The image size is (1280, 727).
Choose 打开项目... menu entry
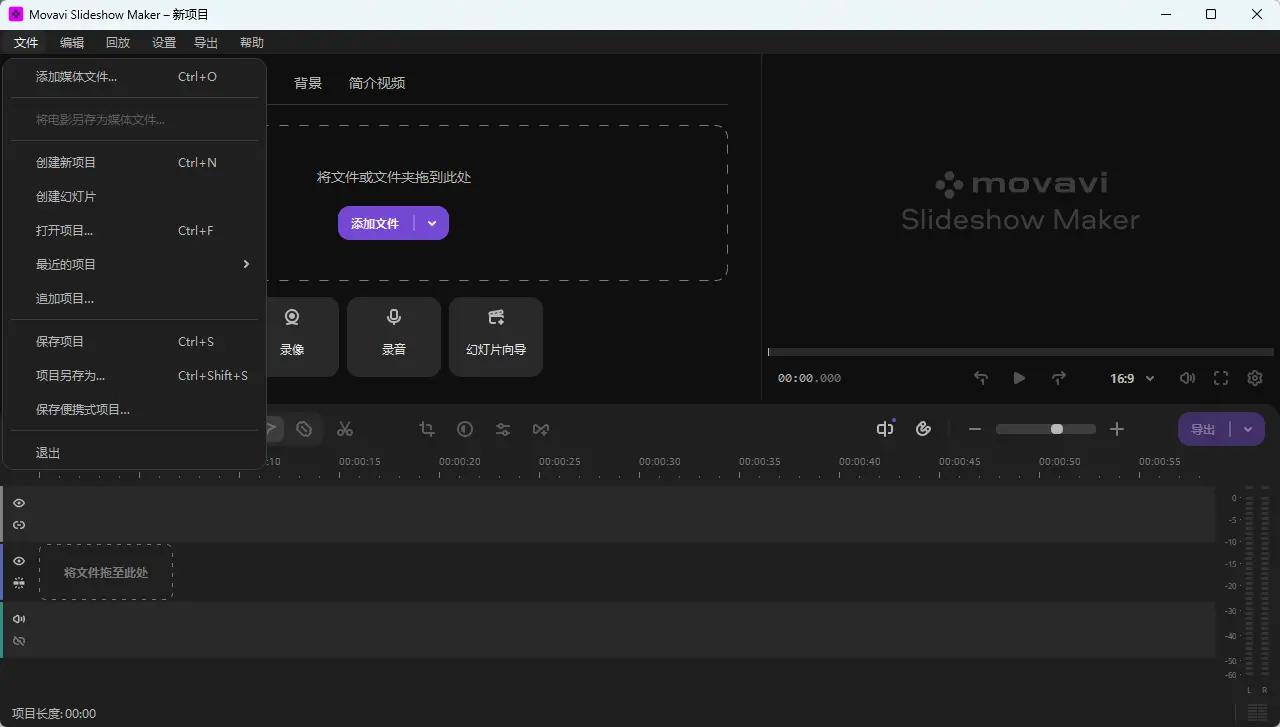coord(135,230)
